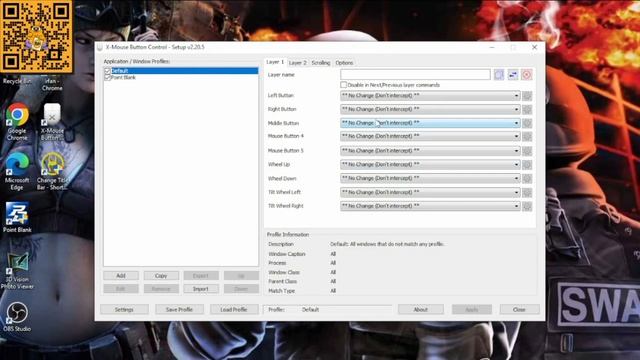The width and height of the screenshot is (640, 360).
Task: Click the Save Profile button
Action: [x=179, y=309]
